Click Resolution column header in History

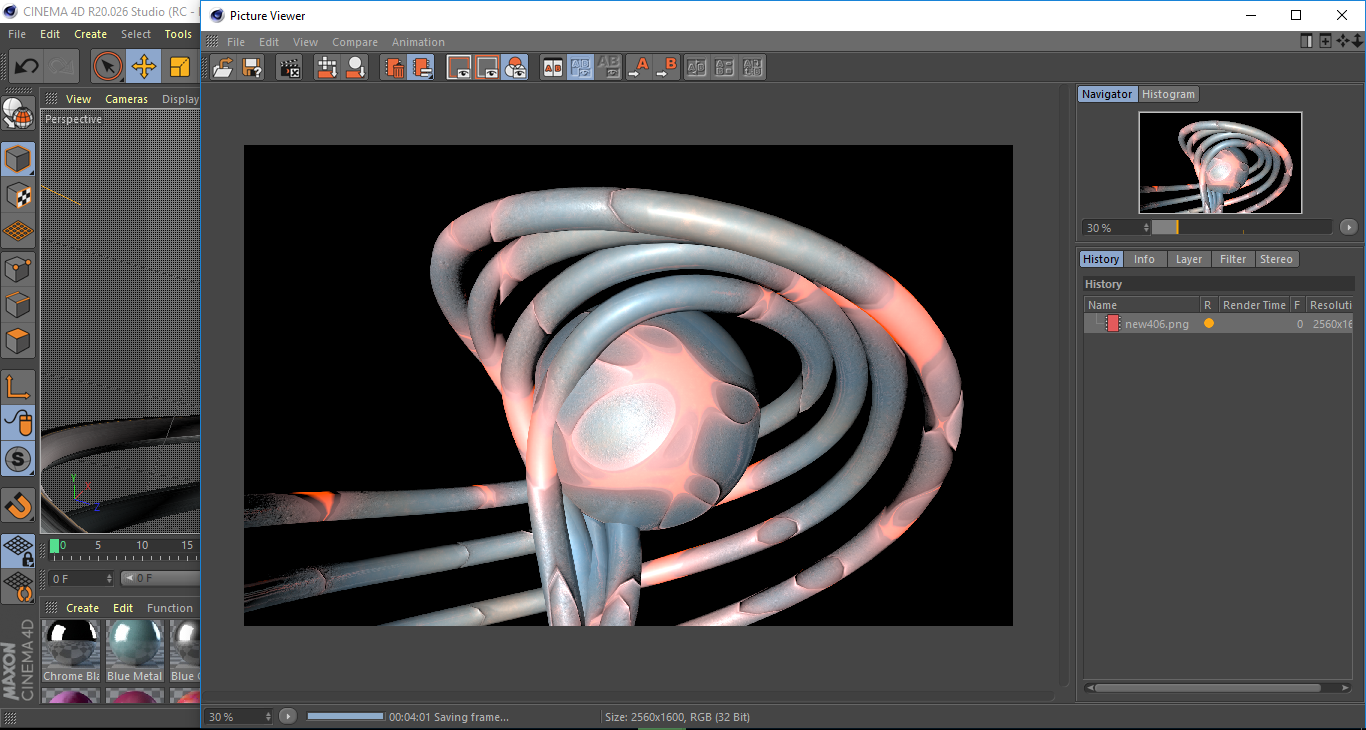[x=1329, y=305]
